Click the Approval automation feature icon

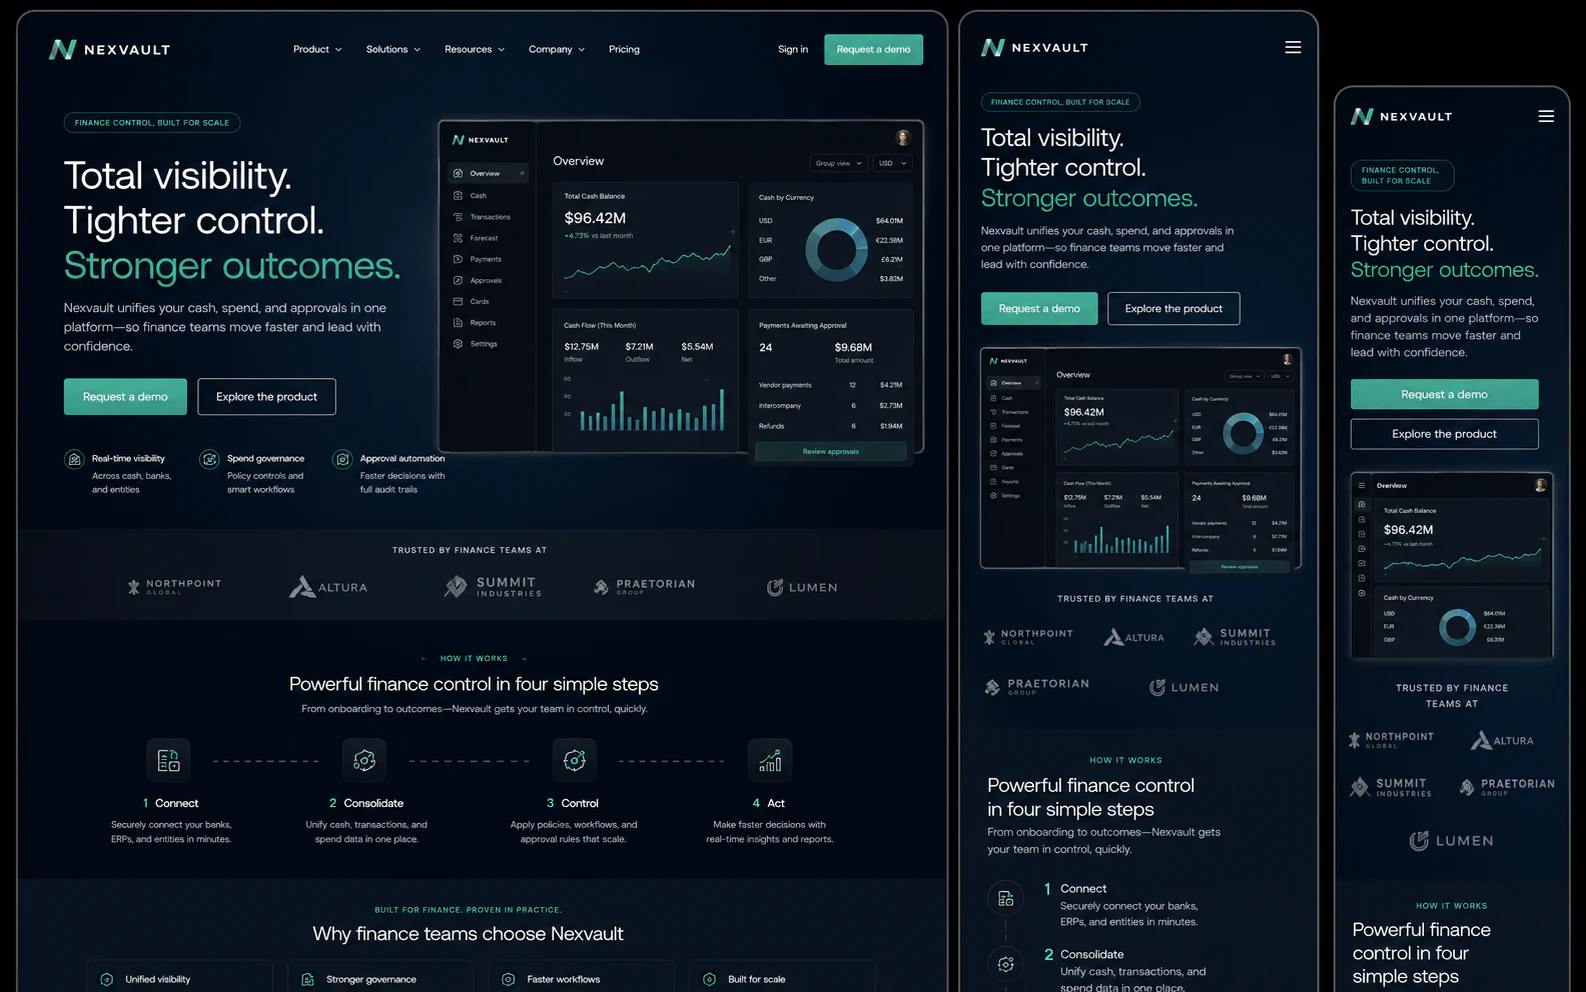click(342, 459)
